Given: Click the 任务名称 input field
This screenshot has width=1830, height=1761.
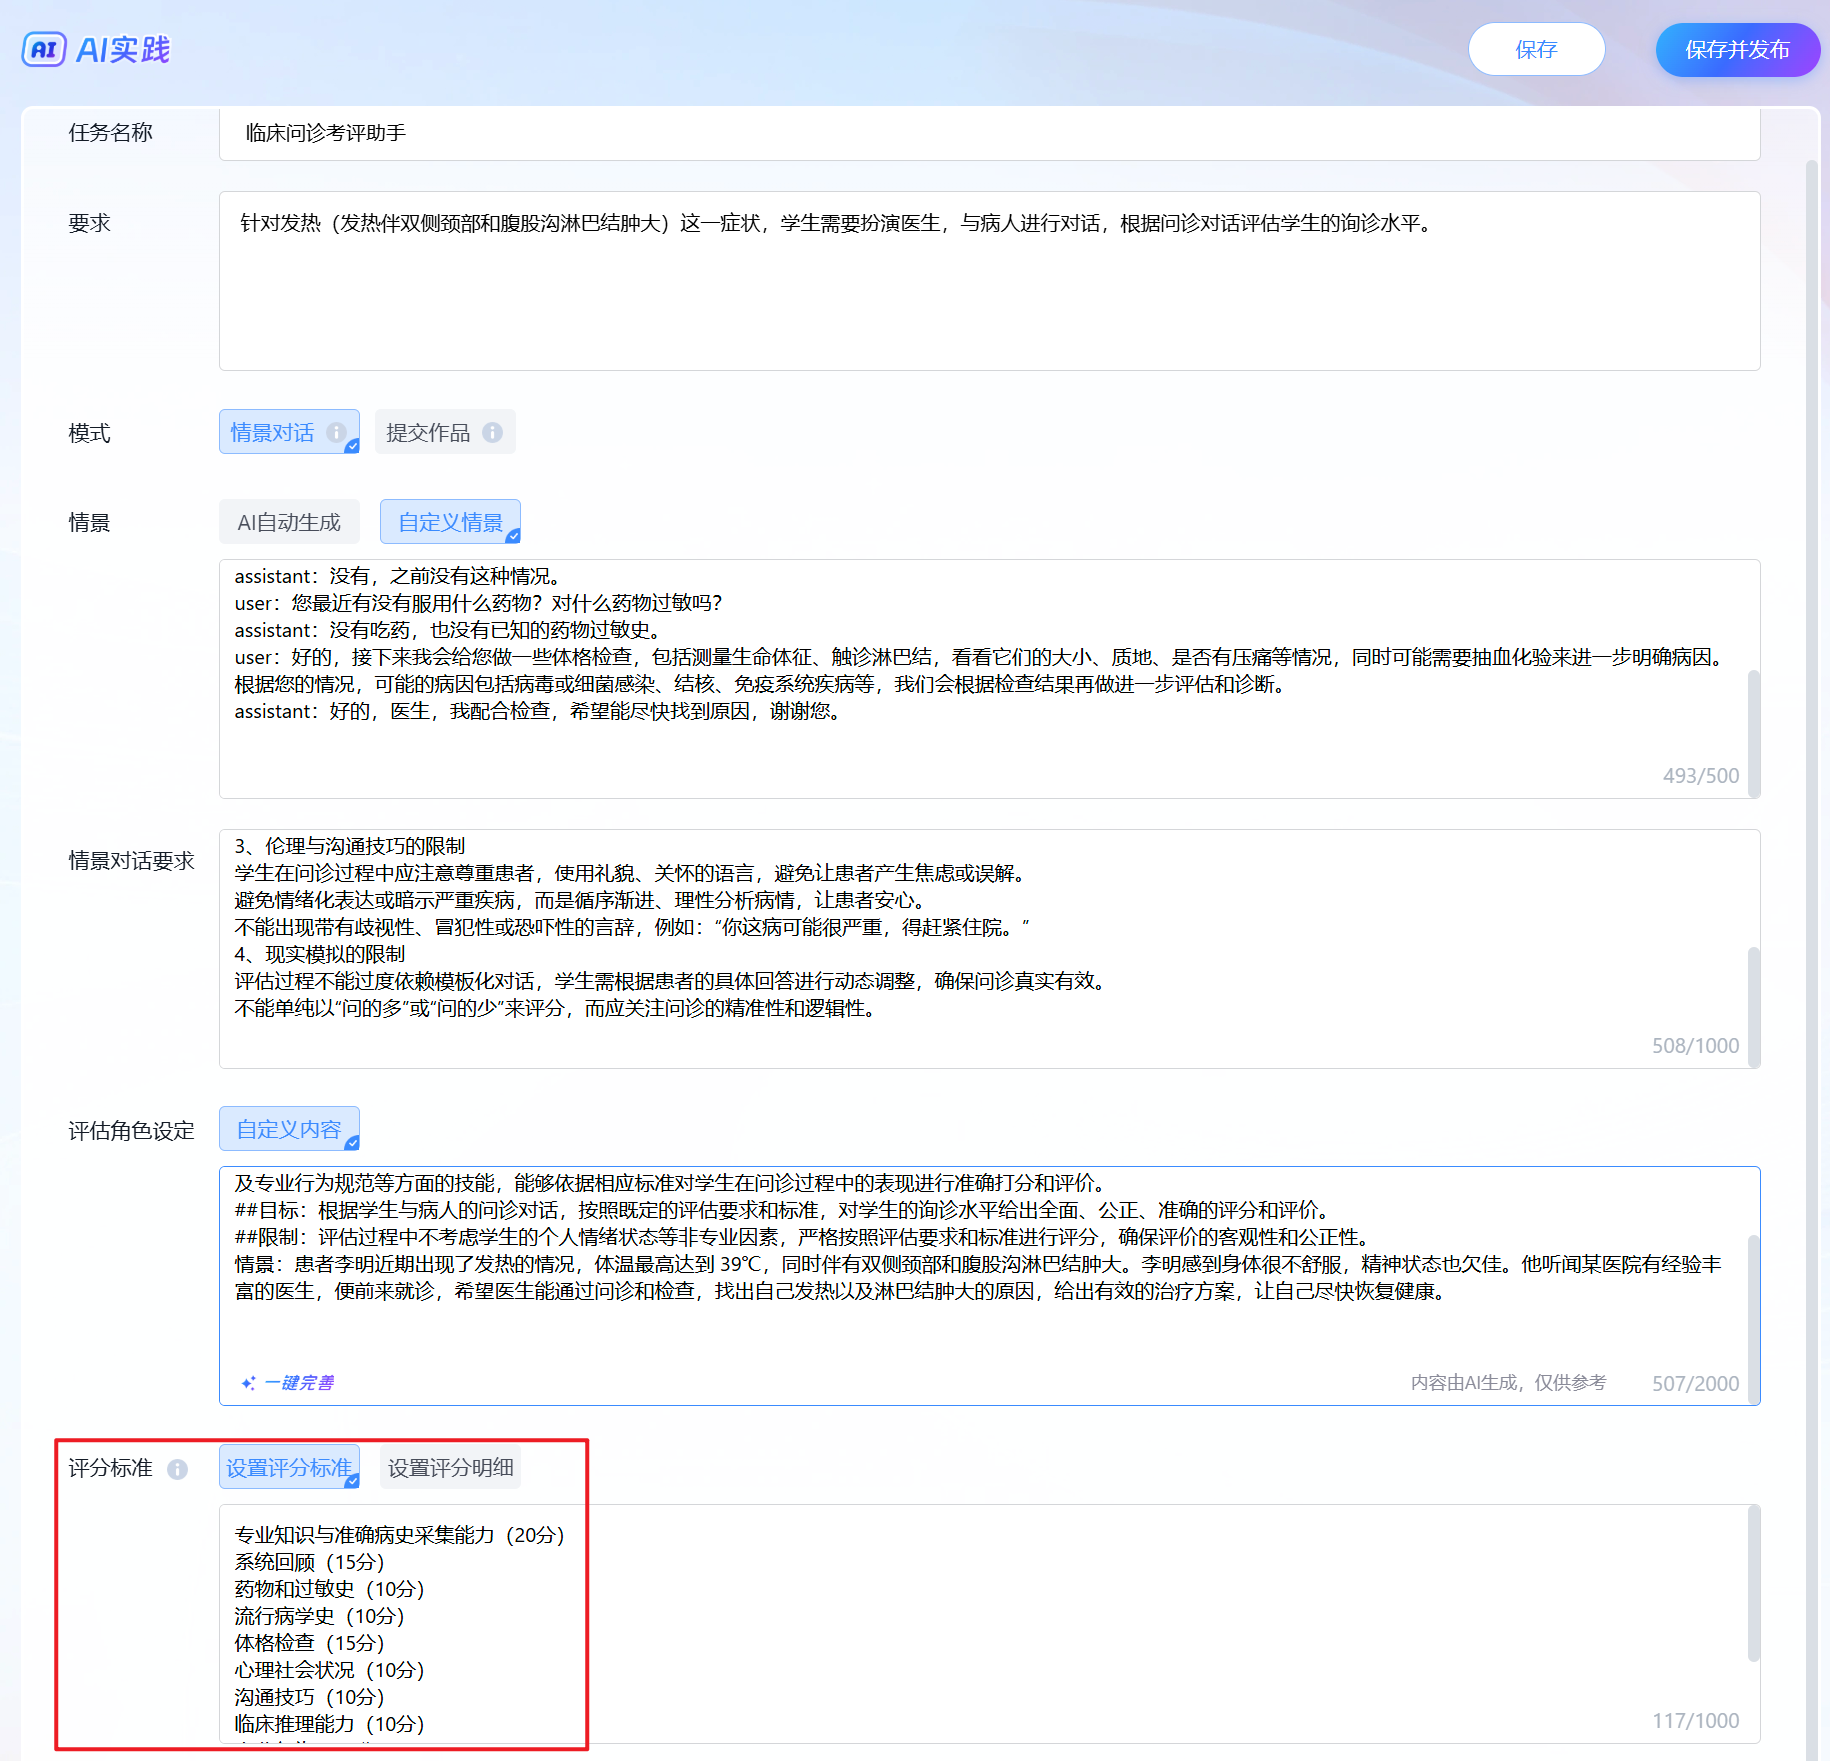Looking at the screenshot, I should pyautogui.click(x=988, y=133).
